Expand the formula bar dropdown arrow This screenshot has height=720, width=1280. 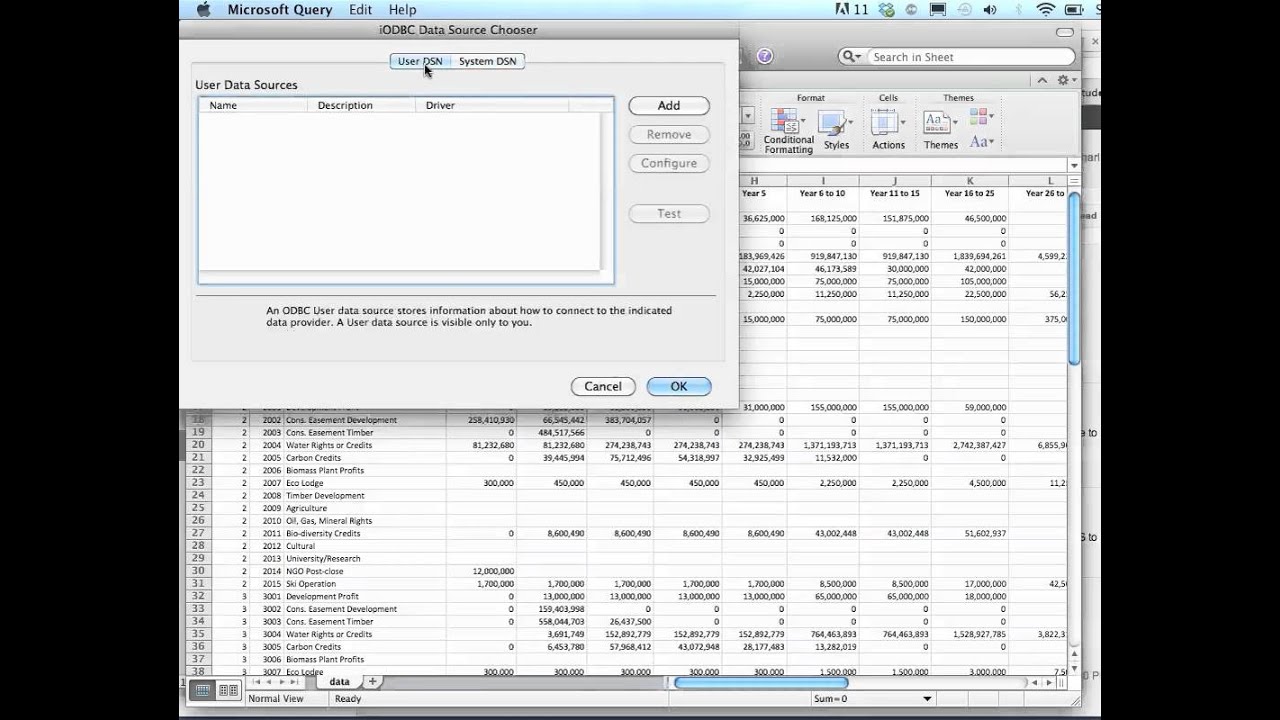pyautogui.click(x=1074, y=165)
